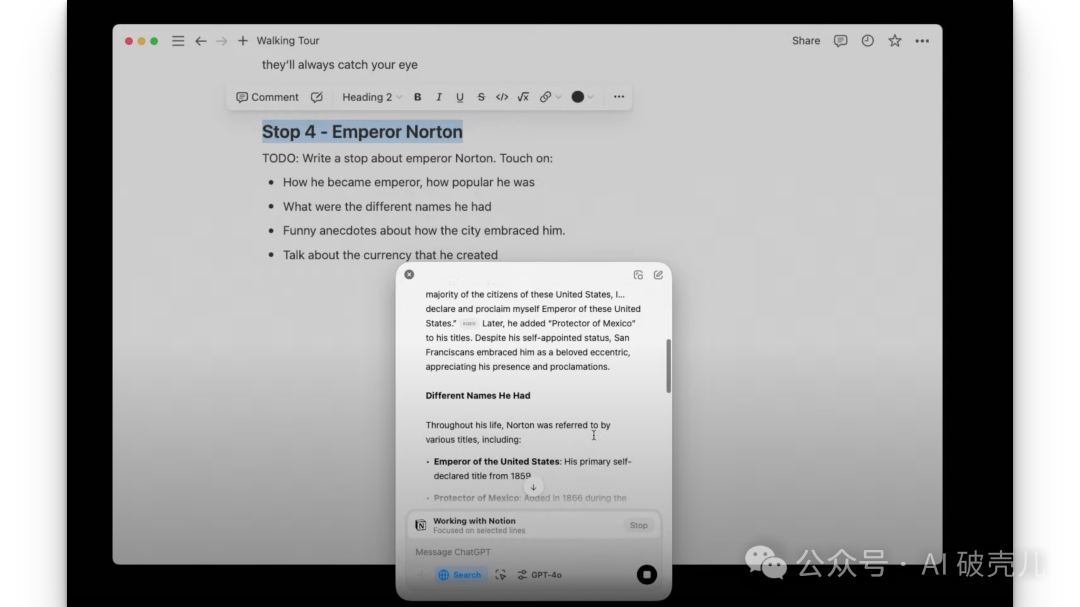Open the page options three-dot menu
The width and height of the screenshot is (1080, 607).
pos(922,41)
